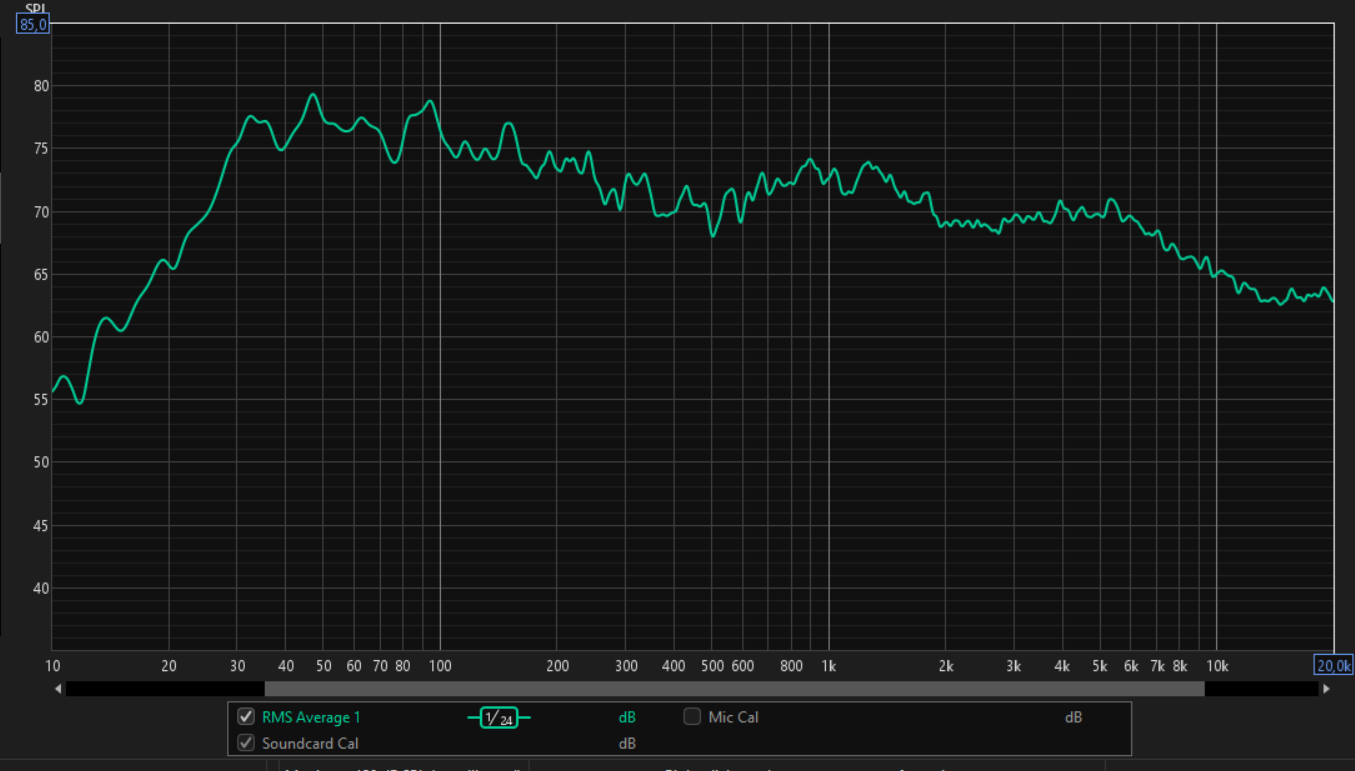This screenshot has width=1355, height=771.
Task: Click the 1/24 smoothing indicator icon
Action: click(498, 717)
